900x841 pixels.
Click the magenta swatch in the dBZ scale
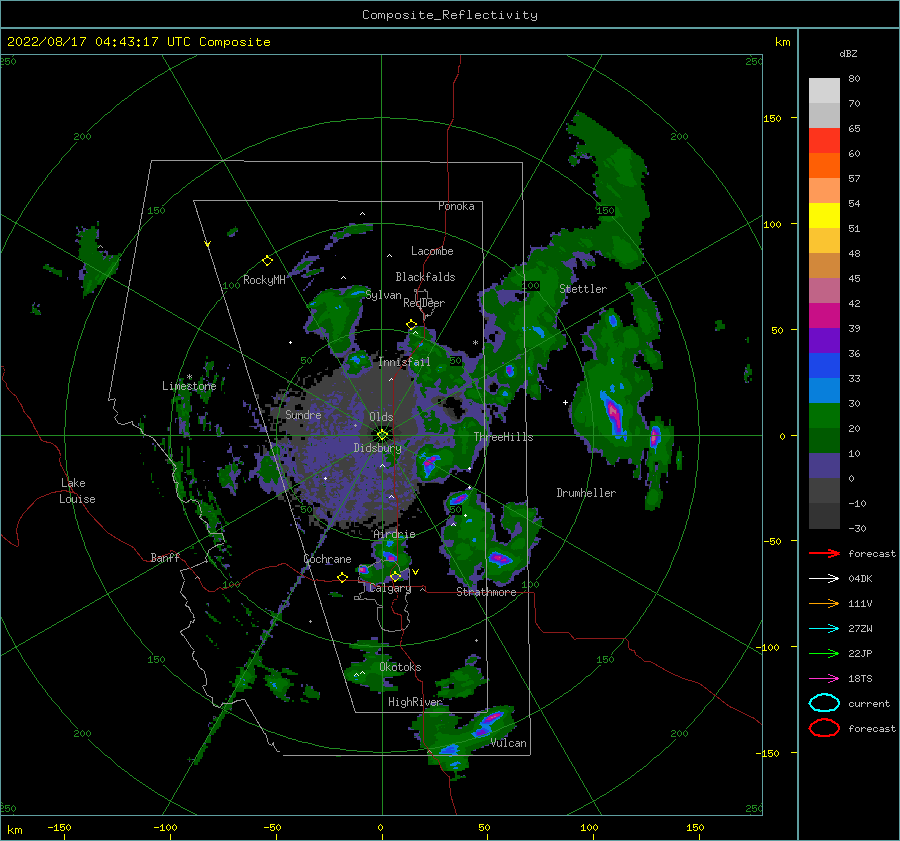824,315
